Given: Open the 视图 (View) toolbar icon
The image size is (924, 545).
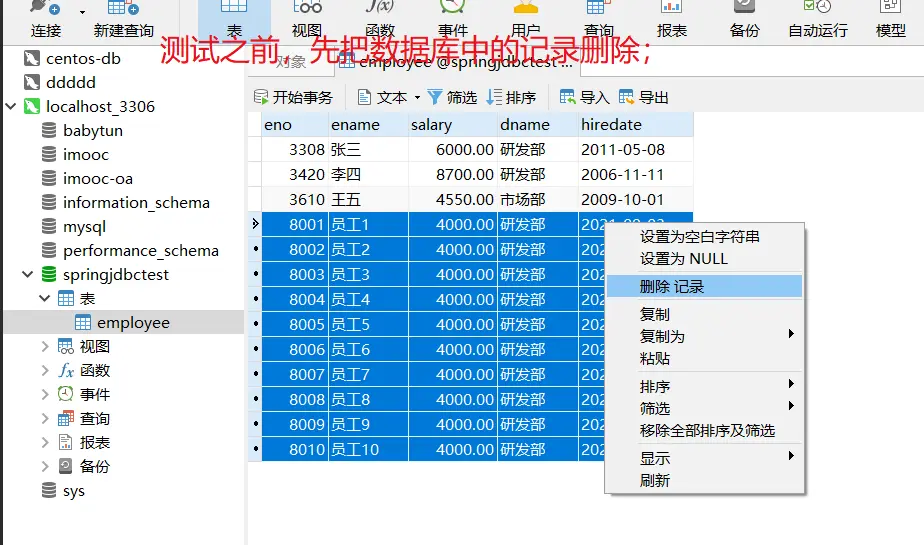Looking at the screenshot, I should [307, 20].
